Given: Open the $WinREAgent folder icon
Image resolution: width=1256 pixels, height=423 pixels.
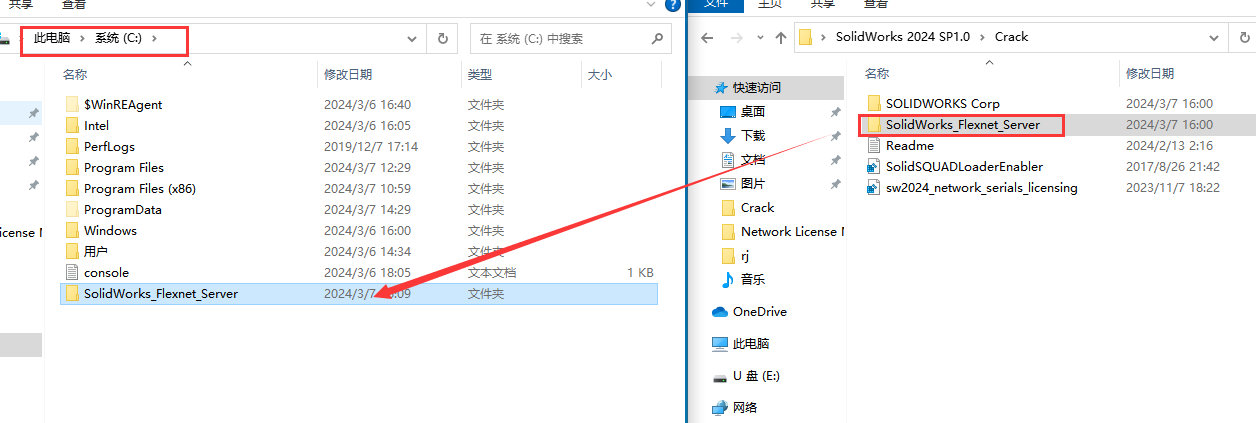Looking at the screenshot, I should [x=71, y=104].
